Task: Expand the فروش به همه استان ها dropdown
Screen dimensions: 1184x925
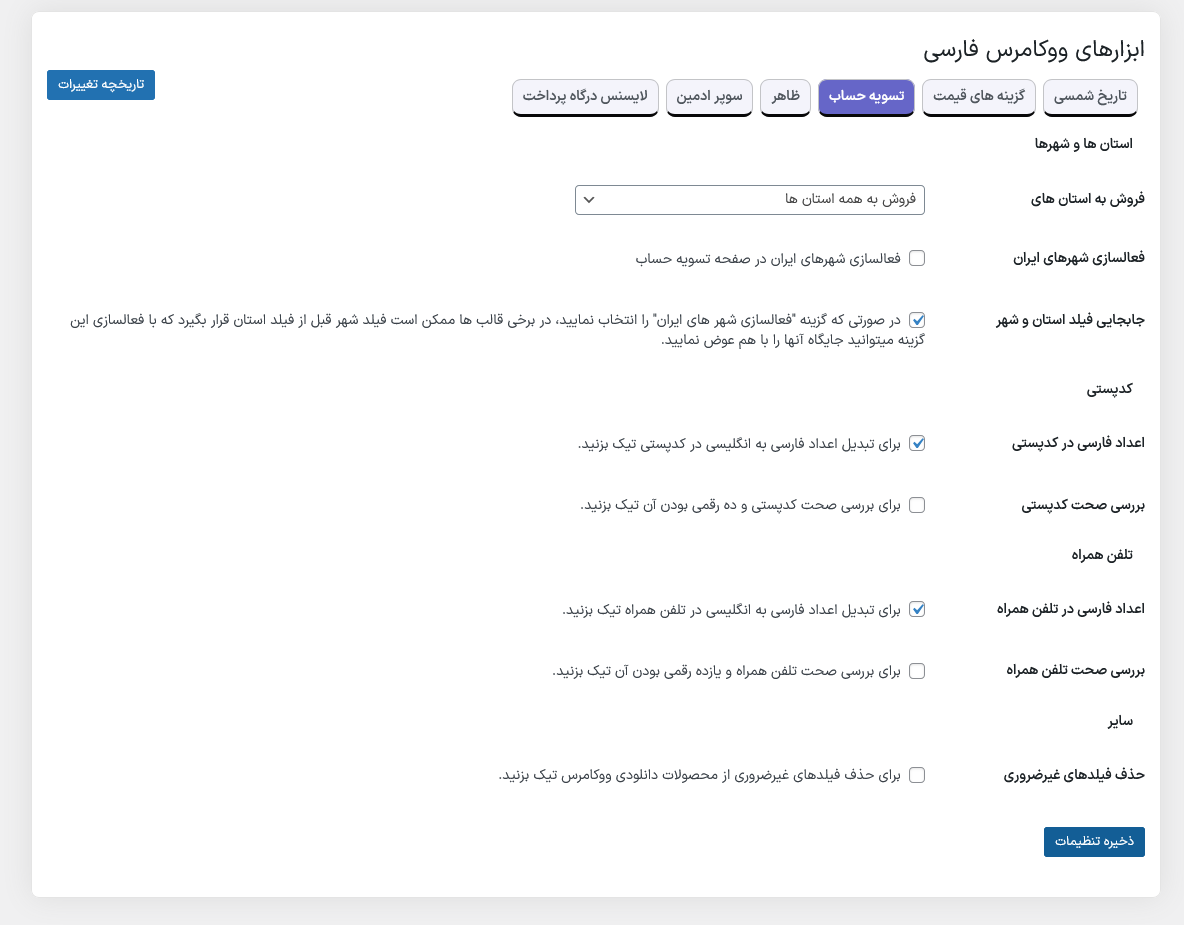Action: (x=750, y=200)
